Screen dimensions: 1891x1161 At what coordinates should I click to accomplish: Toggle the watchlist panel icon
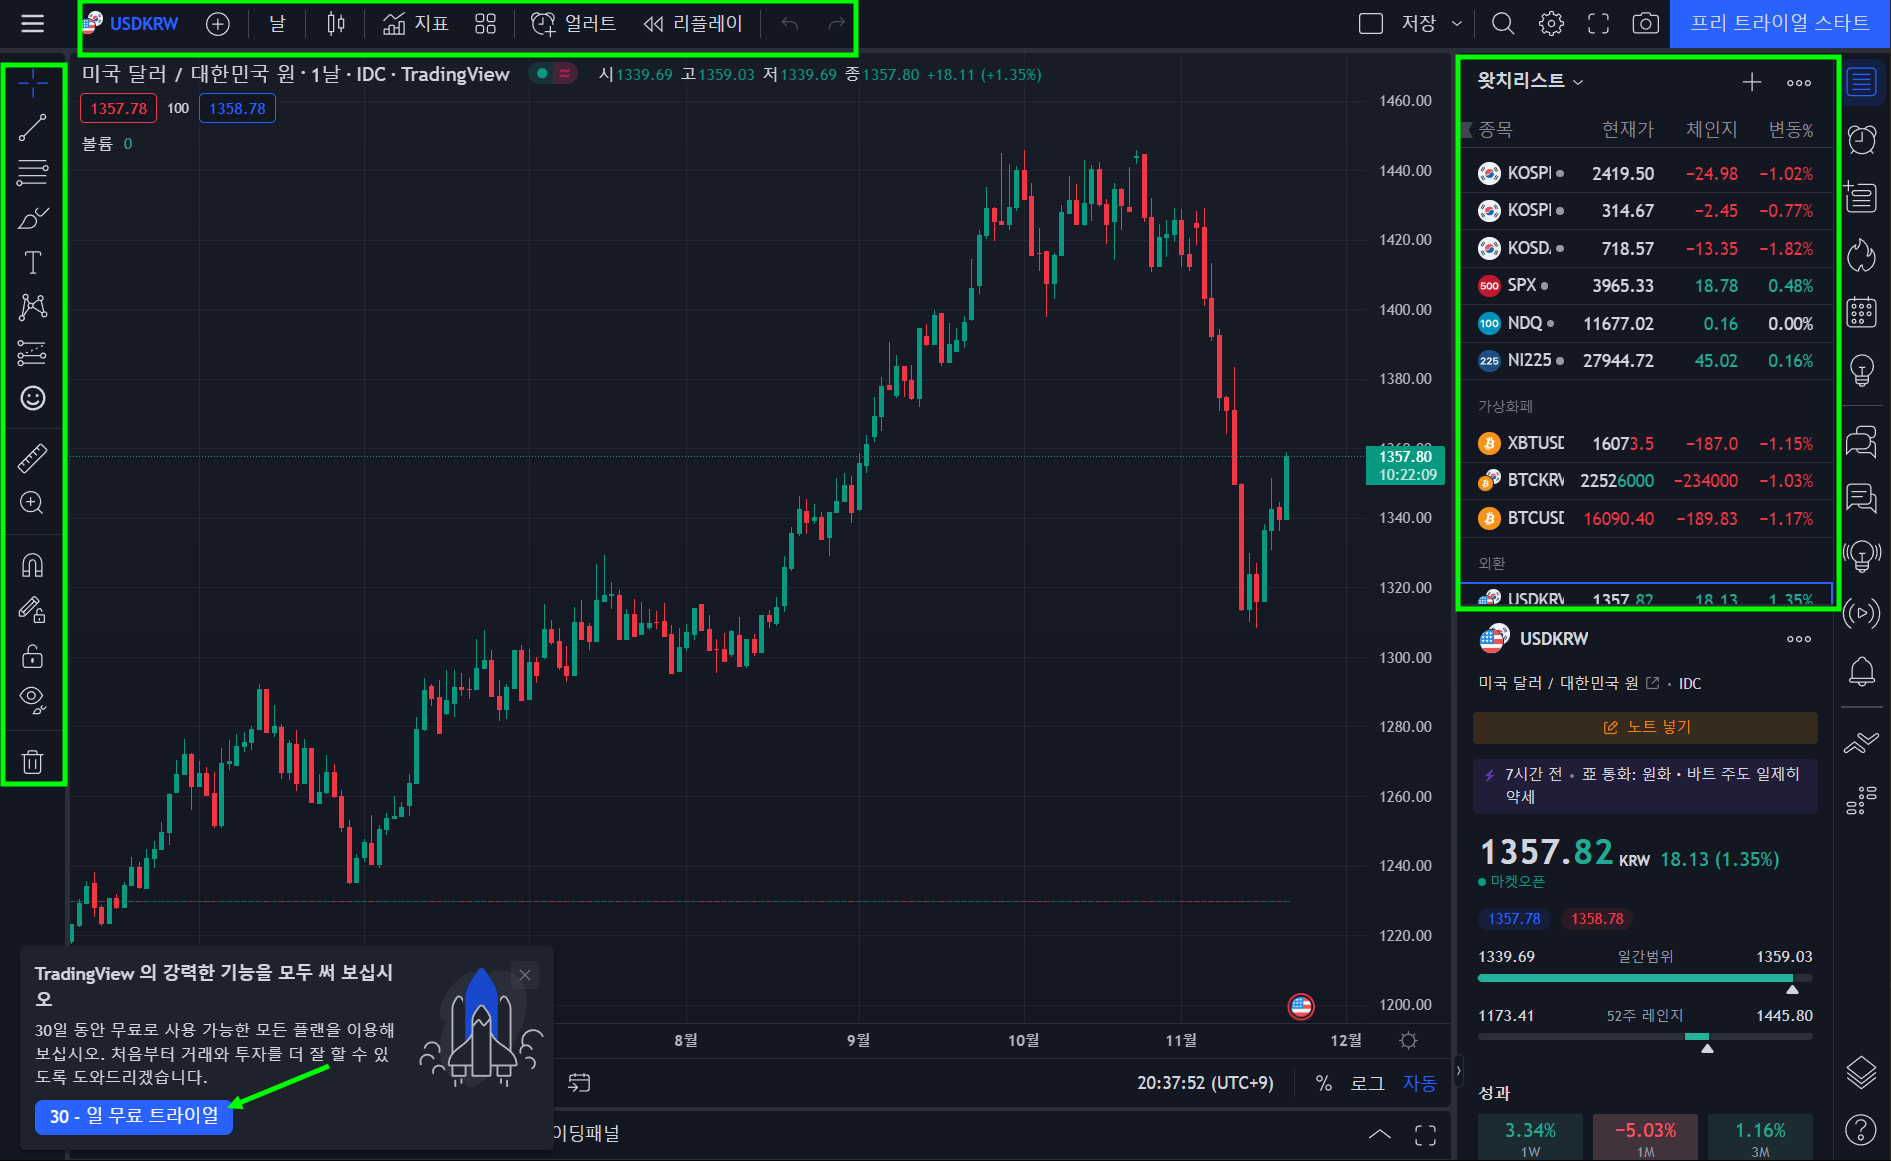tap(1861, 82)
